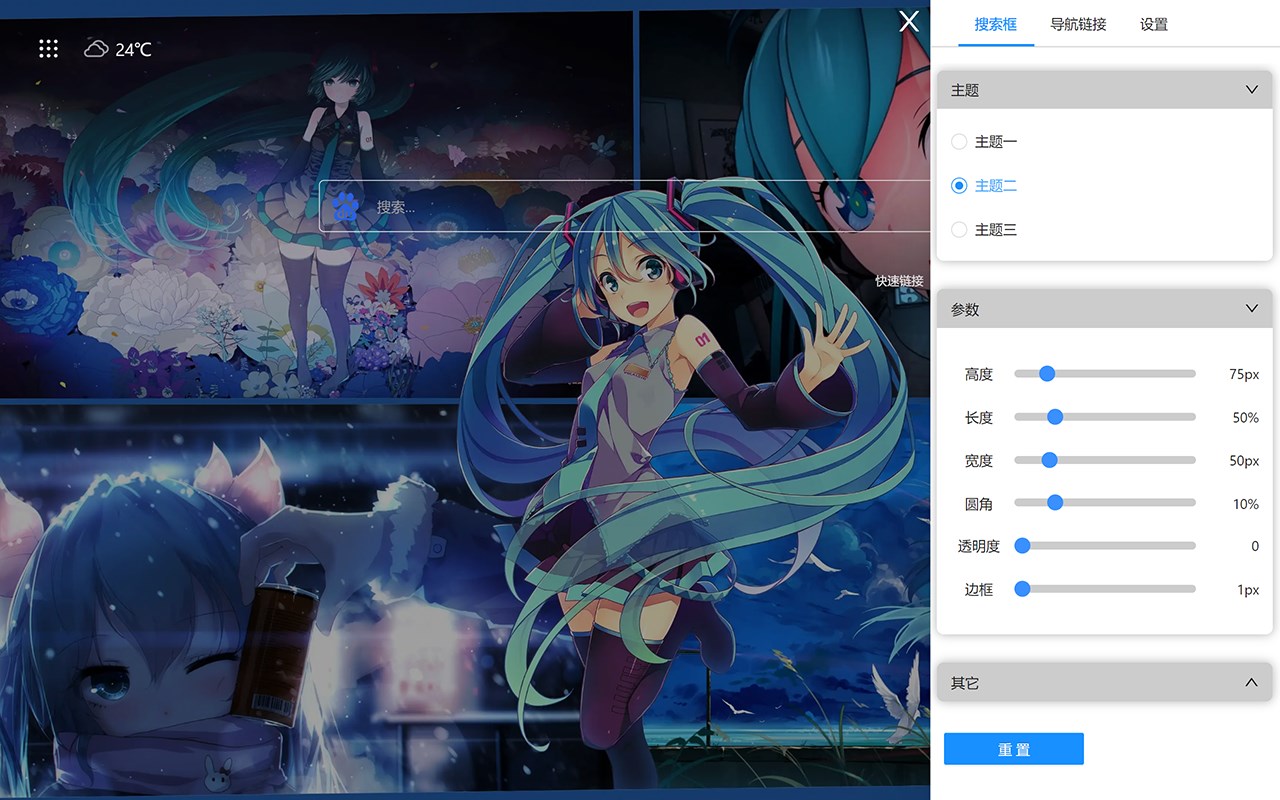This screenshot has height=800, width=1280.
Task: Click the Baidu paw search engine icon
Action: 346,207
